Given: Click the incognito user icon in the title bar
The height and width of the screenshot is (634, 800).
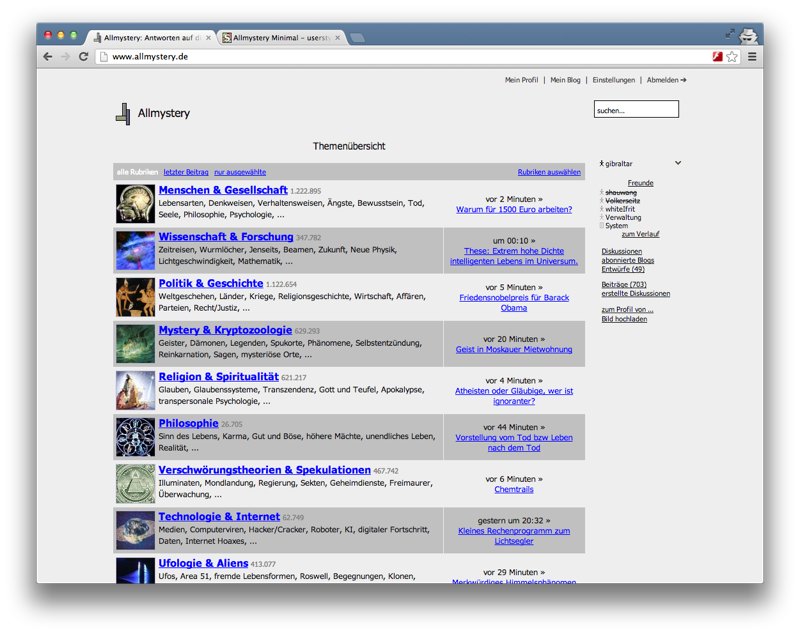Looking at the screenshot, I should pyautogui.click(x=748, y=35).
